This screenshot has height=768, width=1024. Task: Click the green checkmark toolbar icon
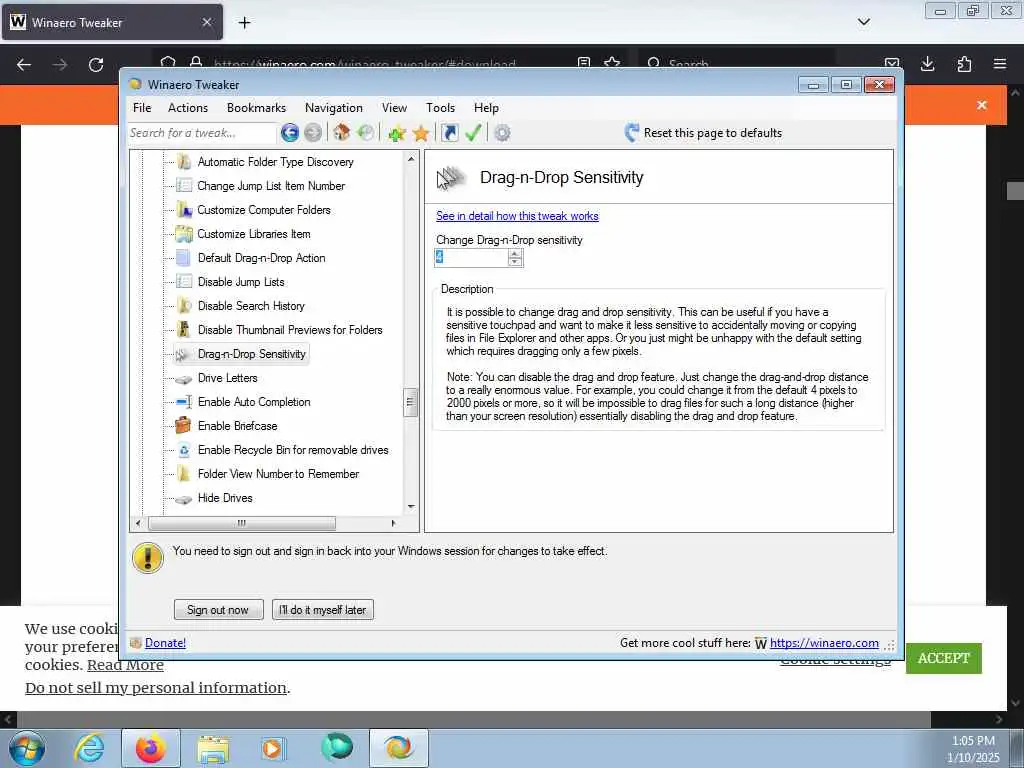point(473,133)
